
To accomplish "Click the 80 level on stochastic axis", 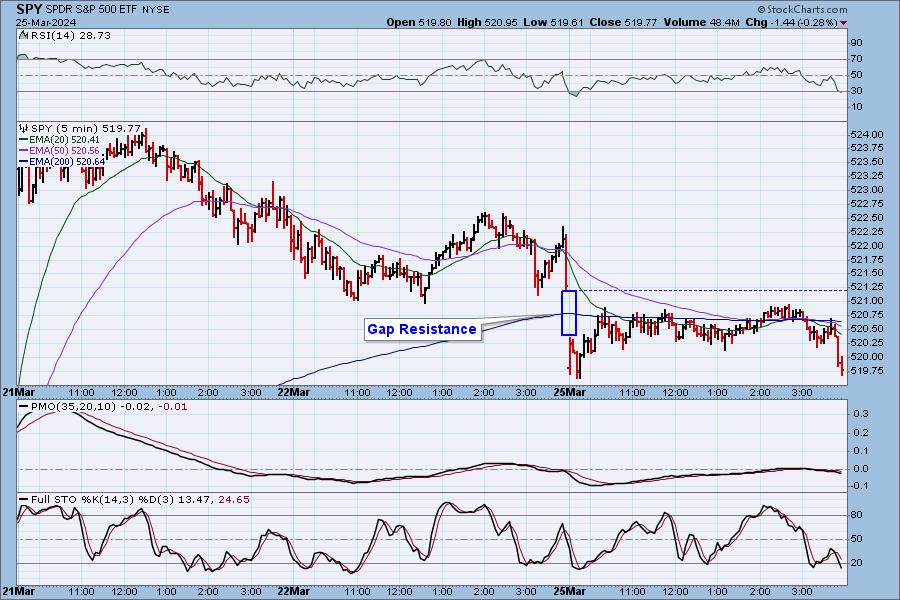I will pyautogui.click(x=856, y=515).
